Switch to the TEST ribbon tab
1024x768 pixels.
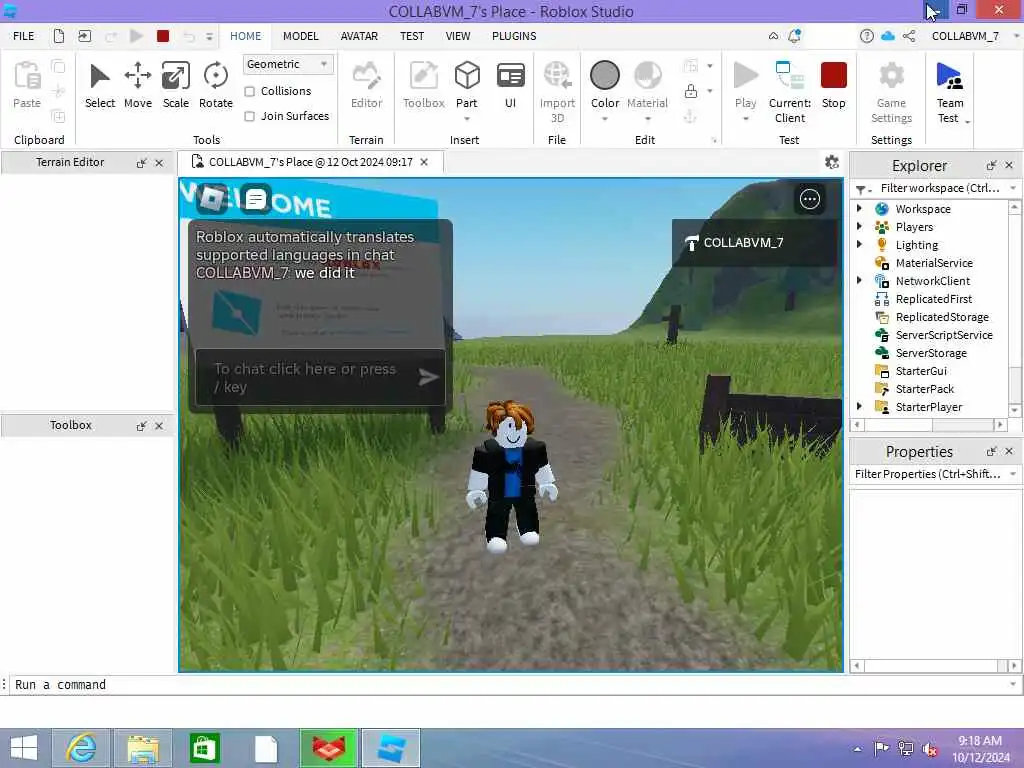coord(412,36)
